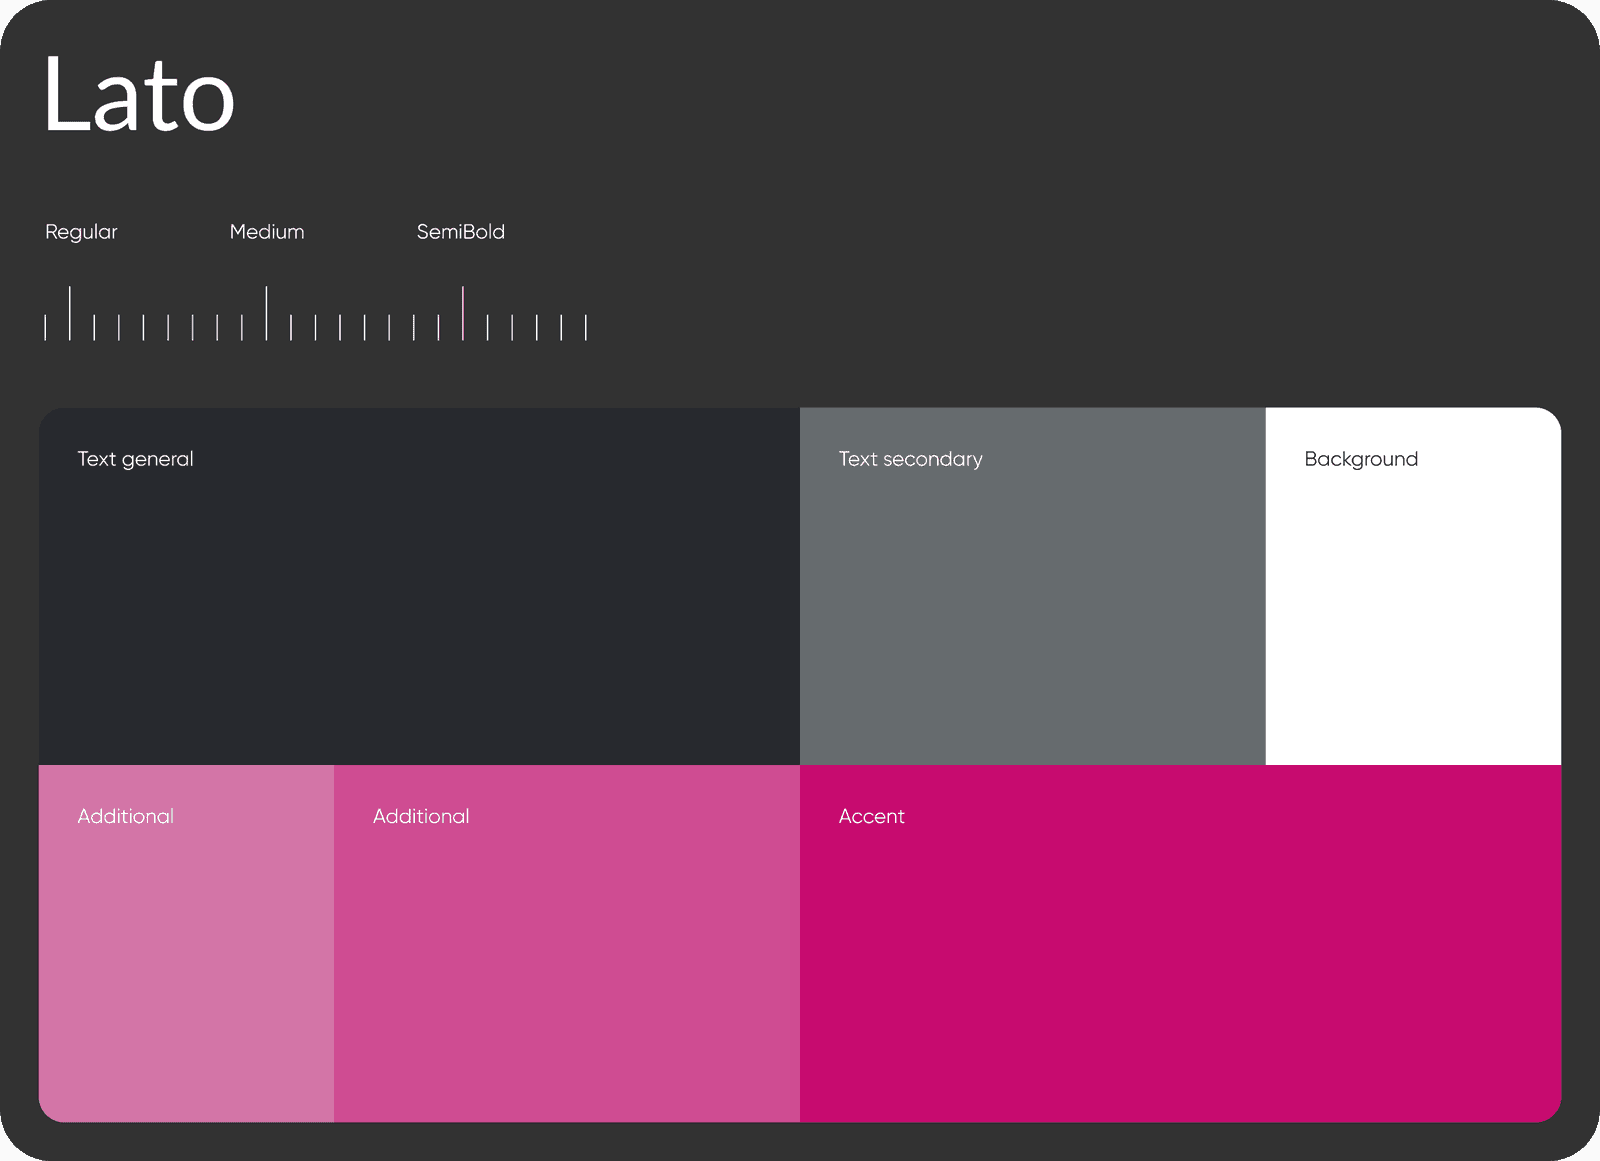Click the 'Background' label text
Screen dimensions: 1600x1161
point(1360,459)
